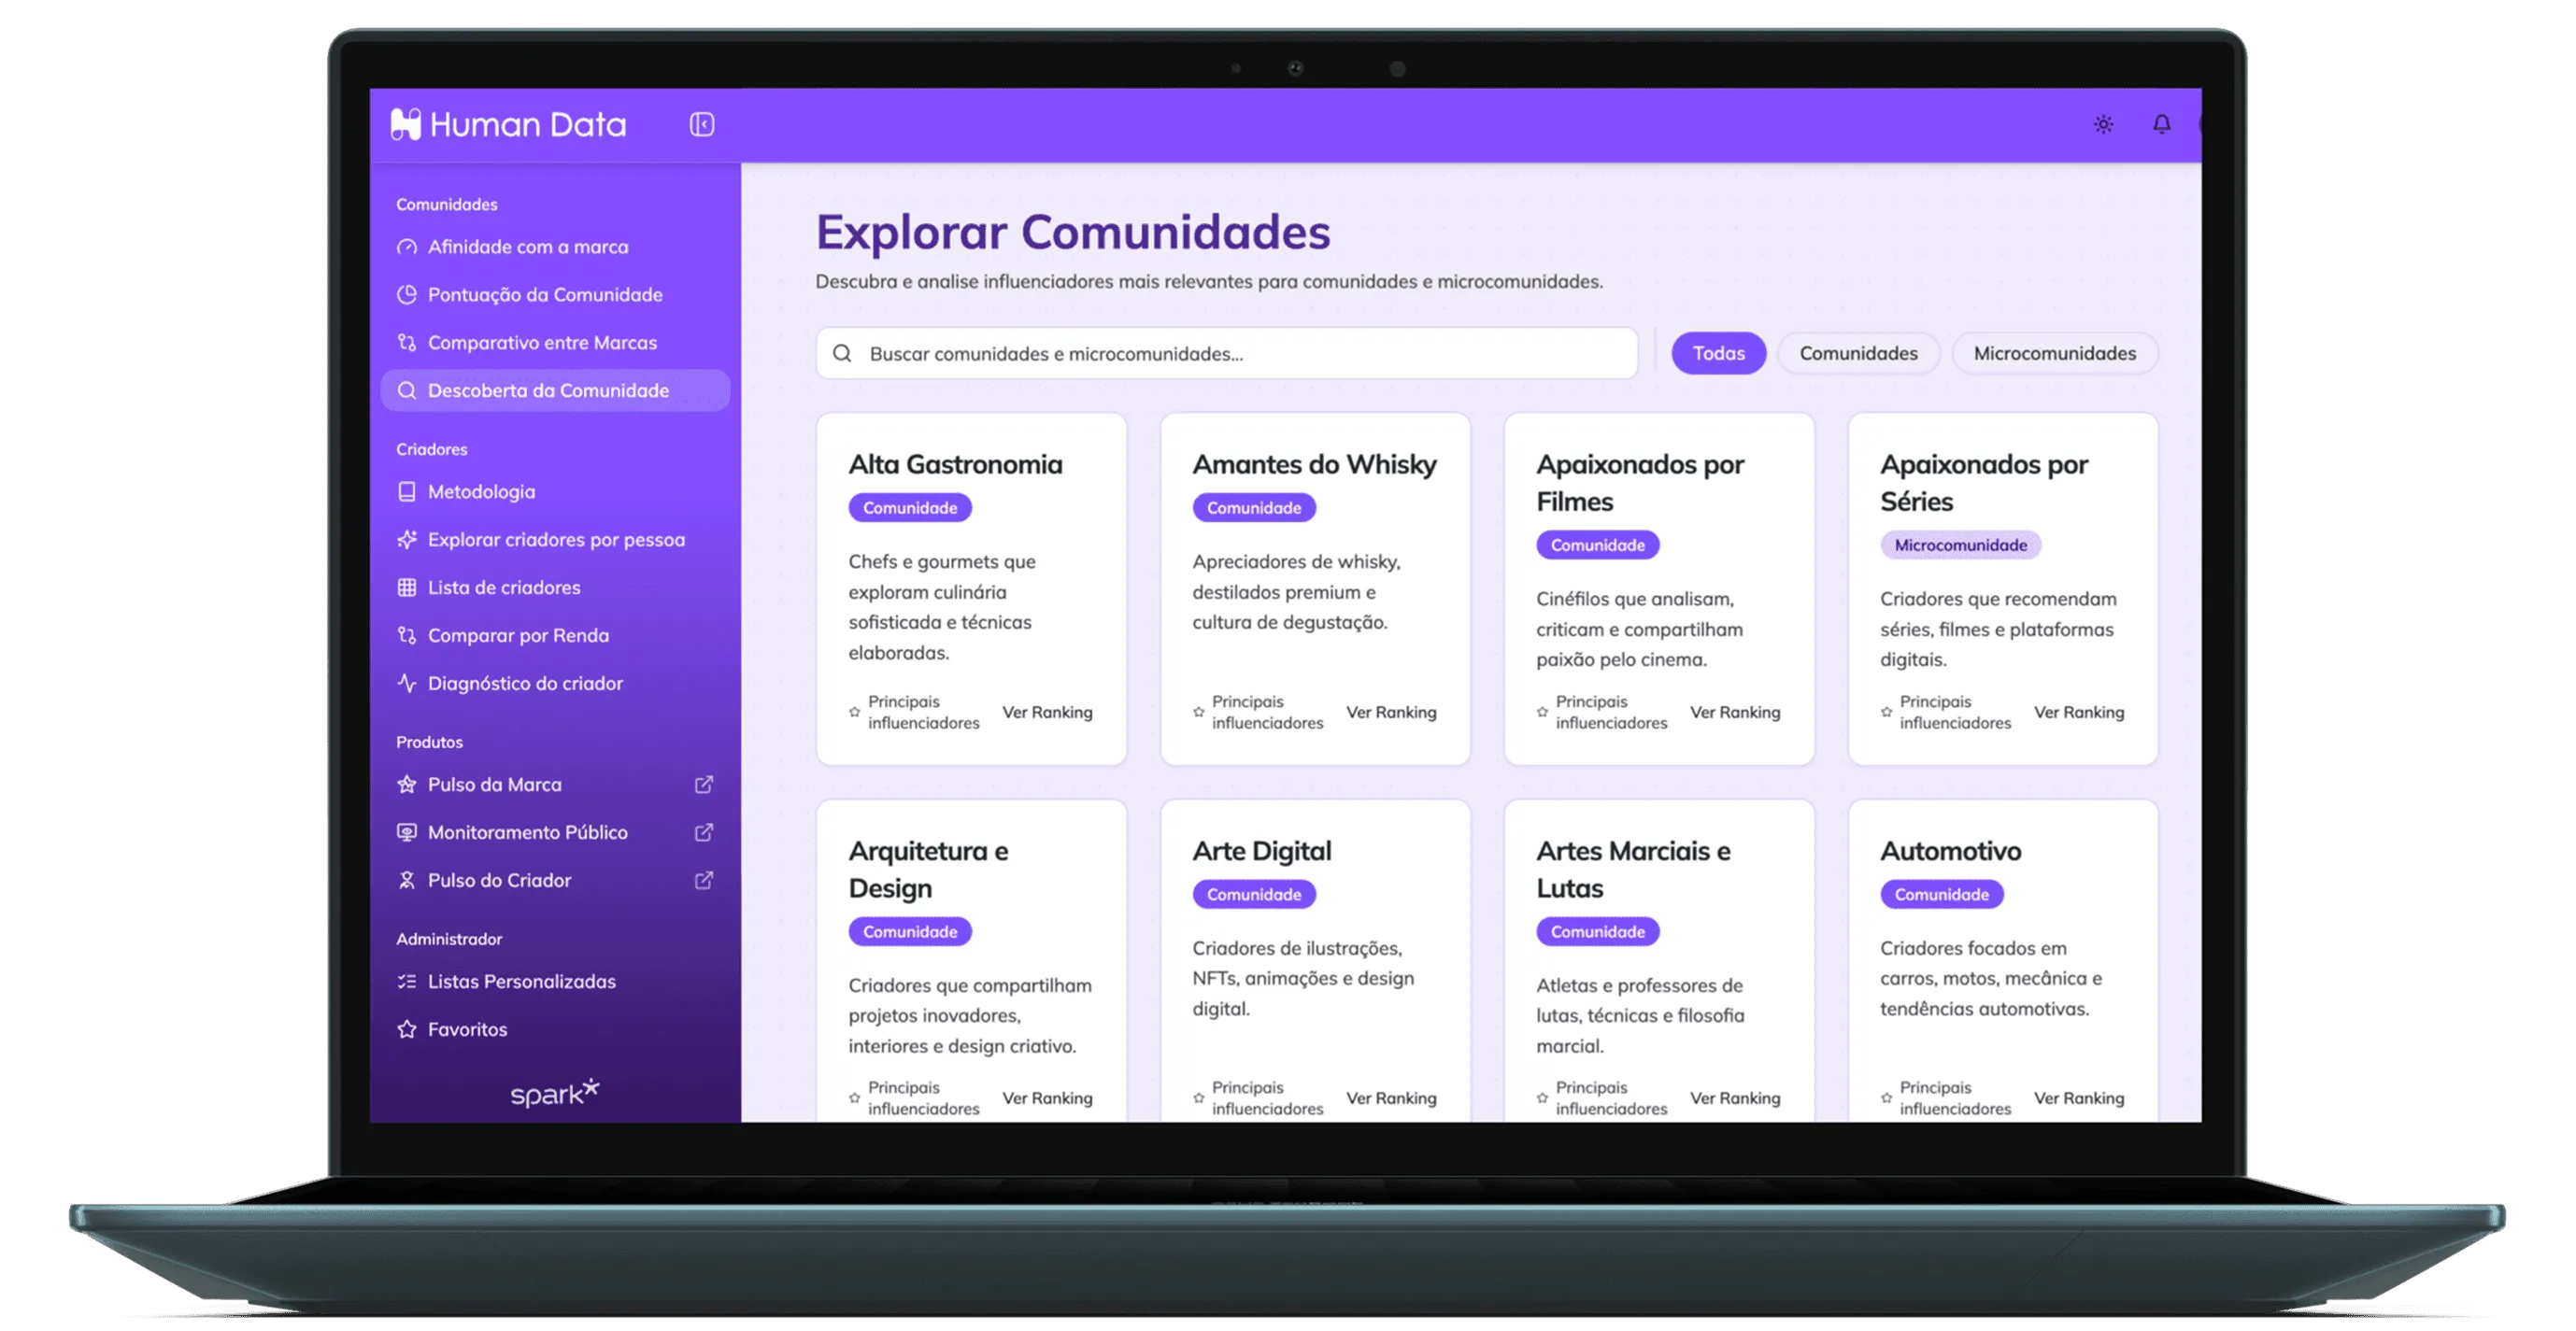View ranking for Amantes do Whisky
The width and height of the screenshot is (2576, 1331).
pyautogui.click(x=1391, y=712)
